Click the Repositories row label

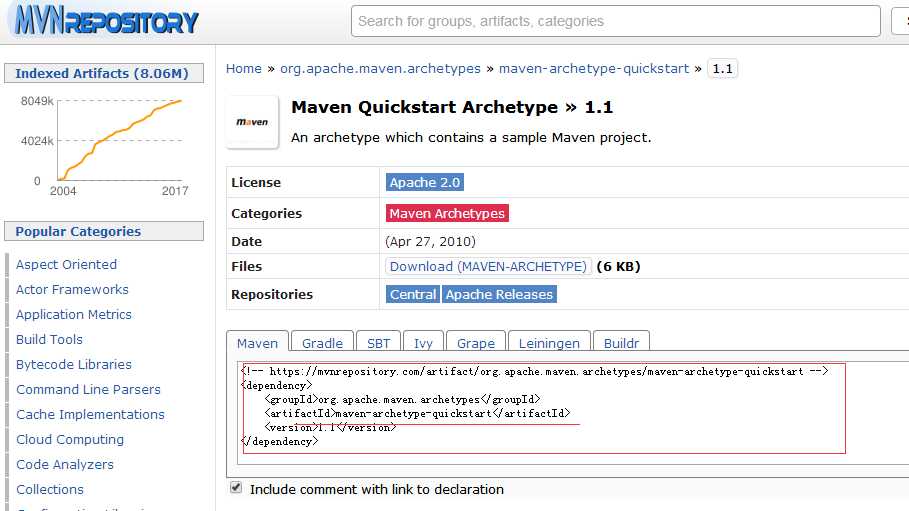point(272,294)
